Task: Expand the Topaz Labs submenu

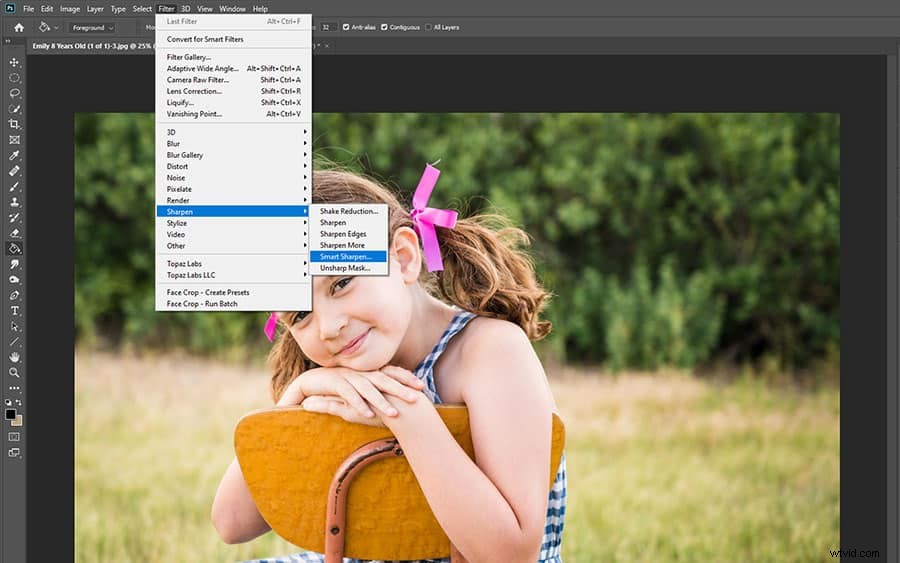Action: click(x=234, y=263)
